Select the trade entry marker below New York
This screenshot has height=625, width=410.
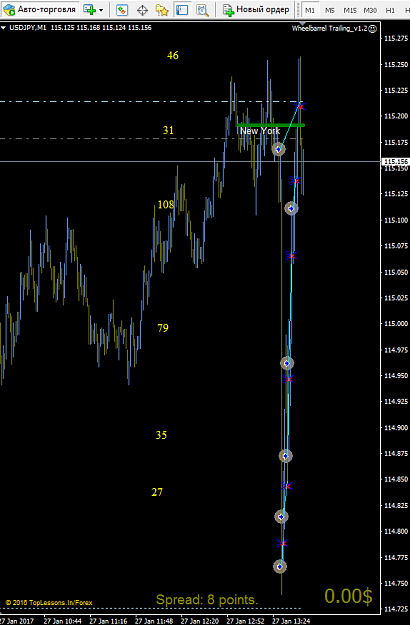pyautogui.click(x=279, y=149)
